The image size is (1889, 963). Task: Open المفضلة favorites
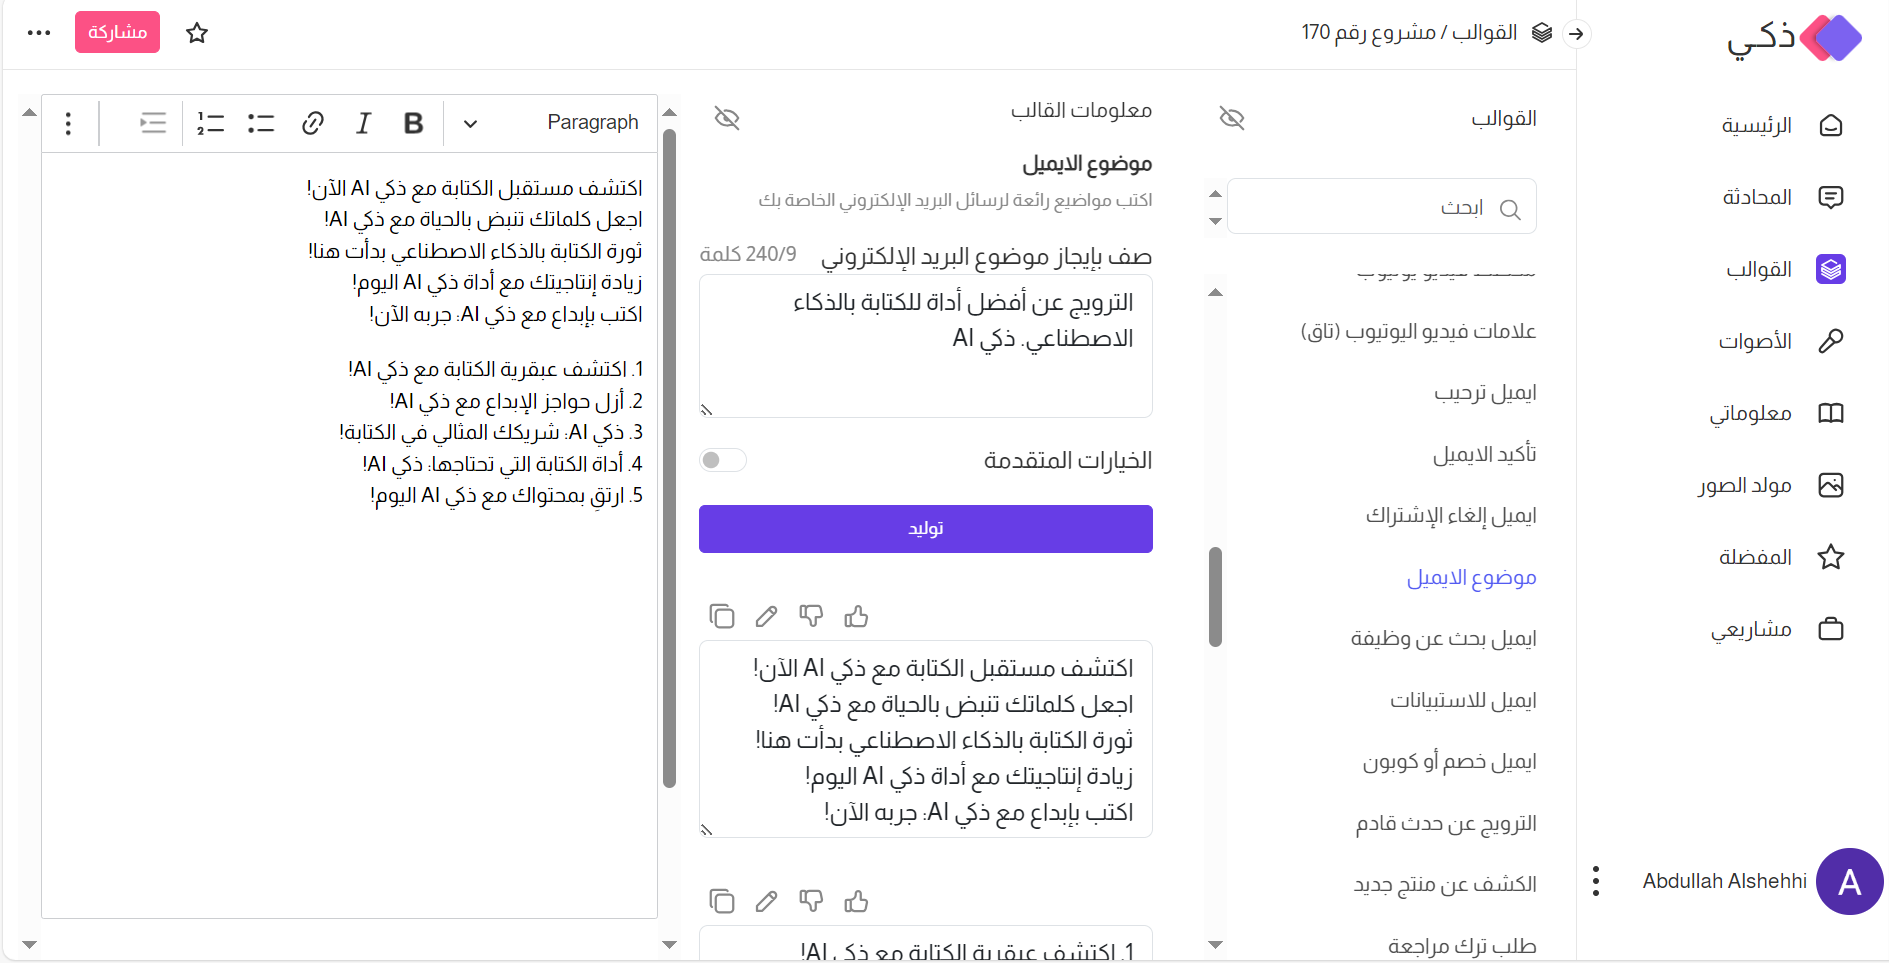1781,557
